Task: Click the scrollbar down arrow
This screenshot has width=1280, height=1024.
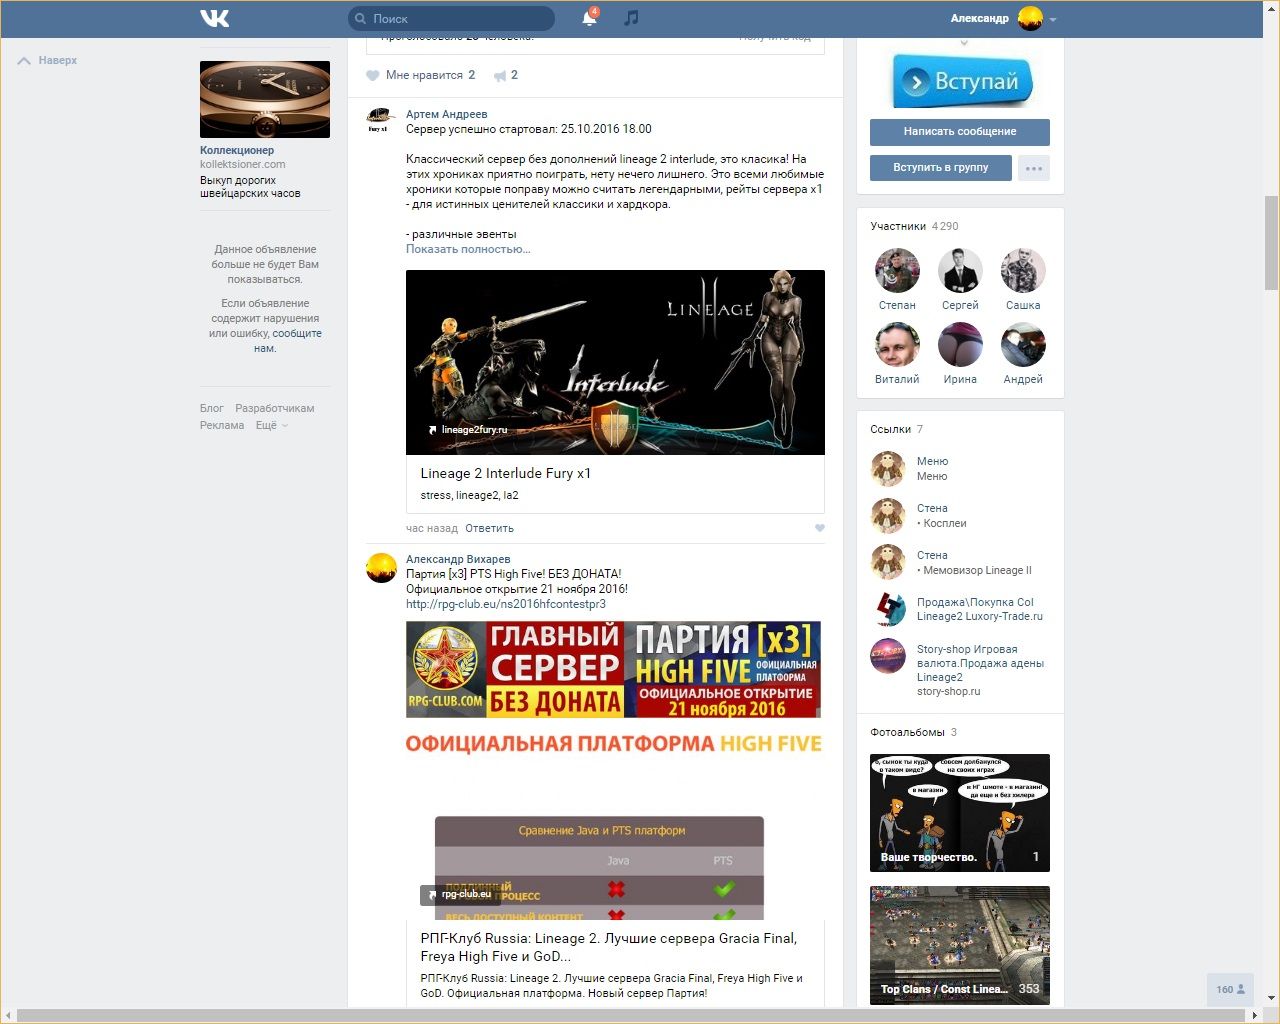Action: [1272, 997]
